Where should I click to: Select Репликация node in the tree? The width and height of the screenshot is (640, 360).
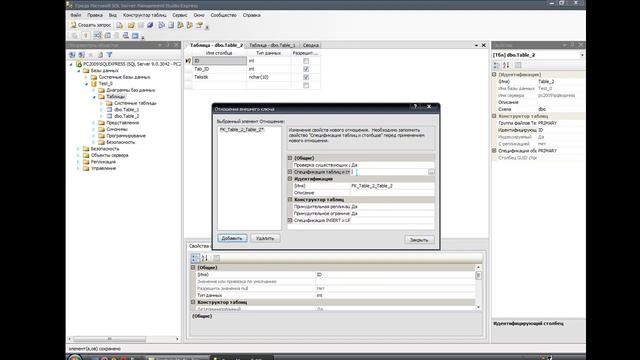point(103,162)
